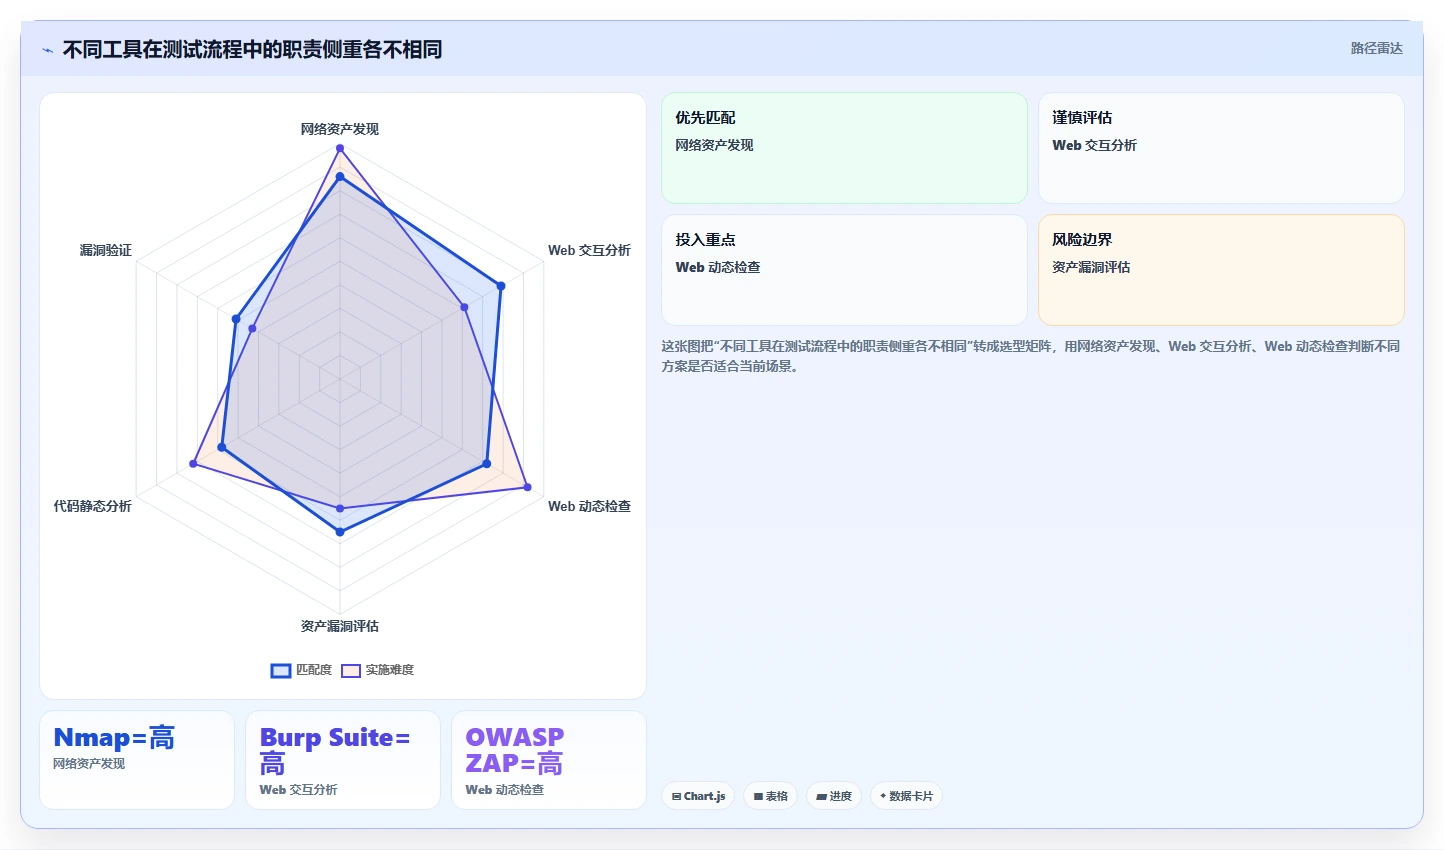Click 网络资产发现 under the Nmap card
The width and height of the screenshot is (1444, 850).
[x=89, y=764]
